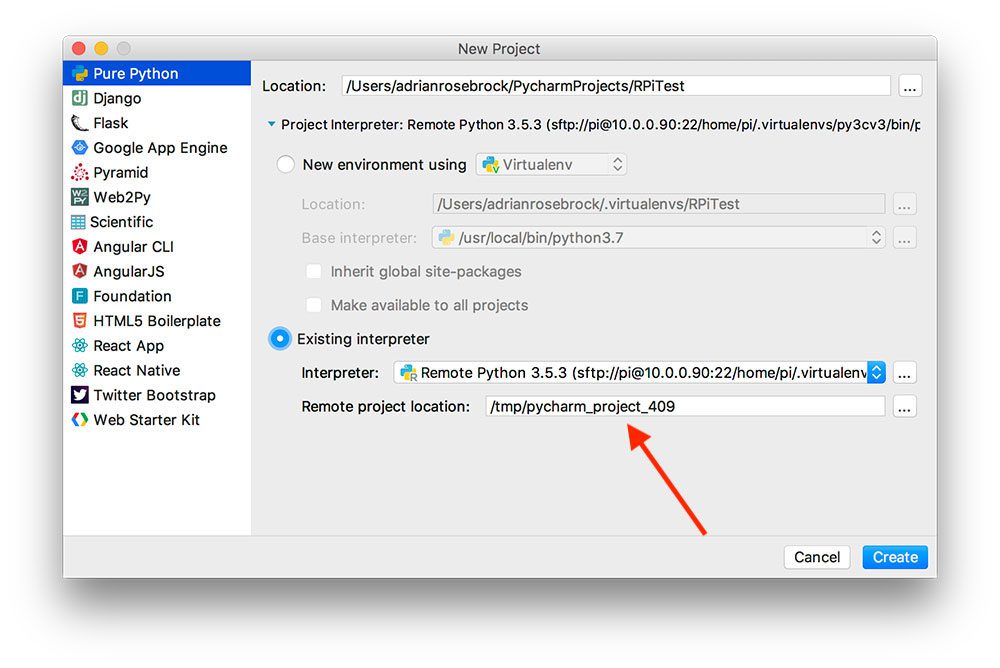
Task: Click the Virtualenv python icon
Action: [x=490, y=165]
